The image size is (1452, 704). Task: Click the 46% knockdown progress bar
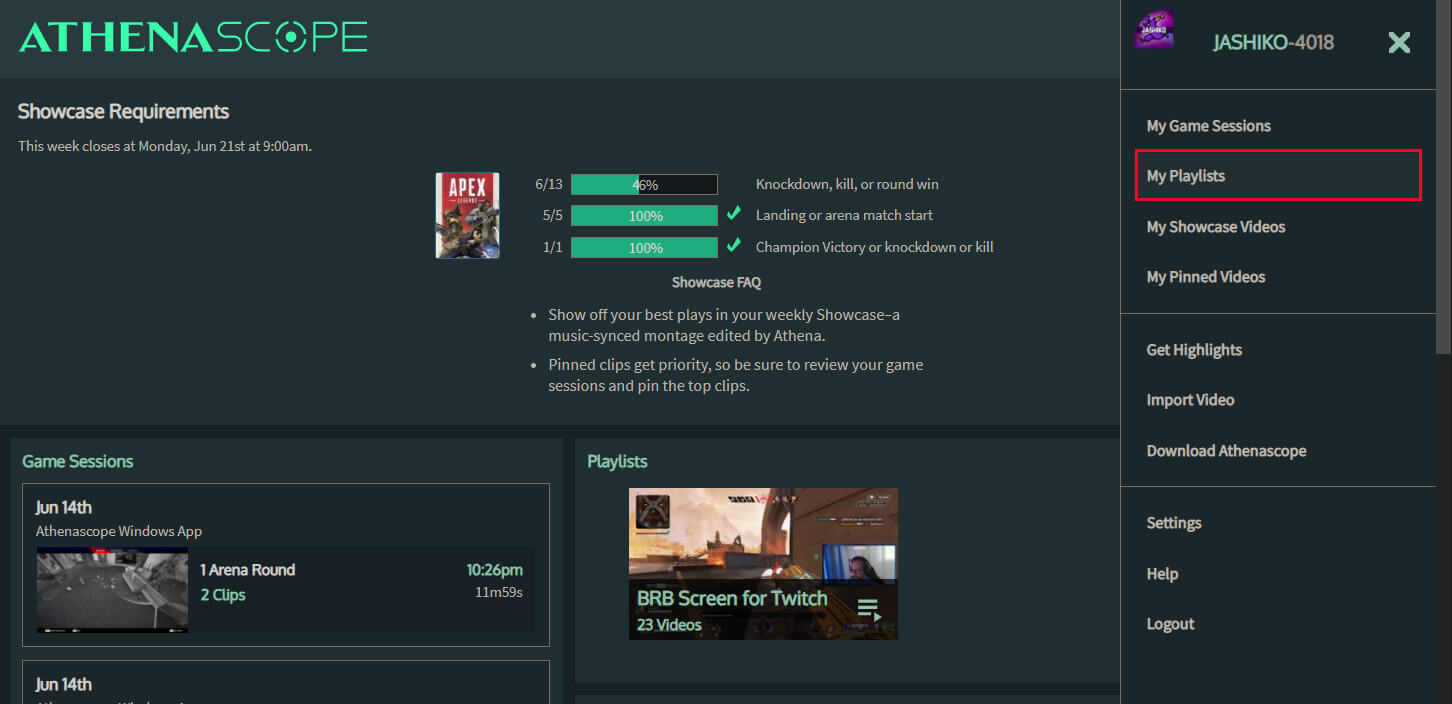pos(644,185)
